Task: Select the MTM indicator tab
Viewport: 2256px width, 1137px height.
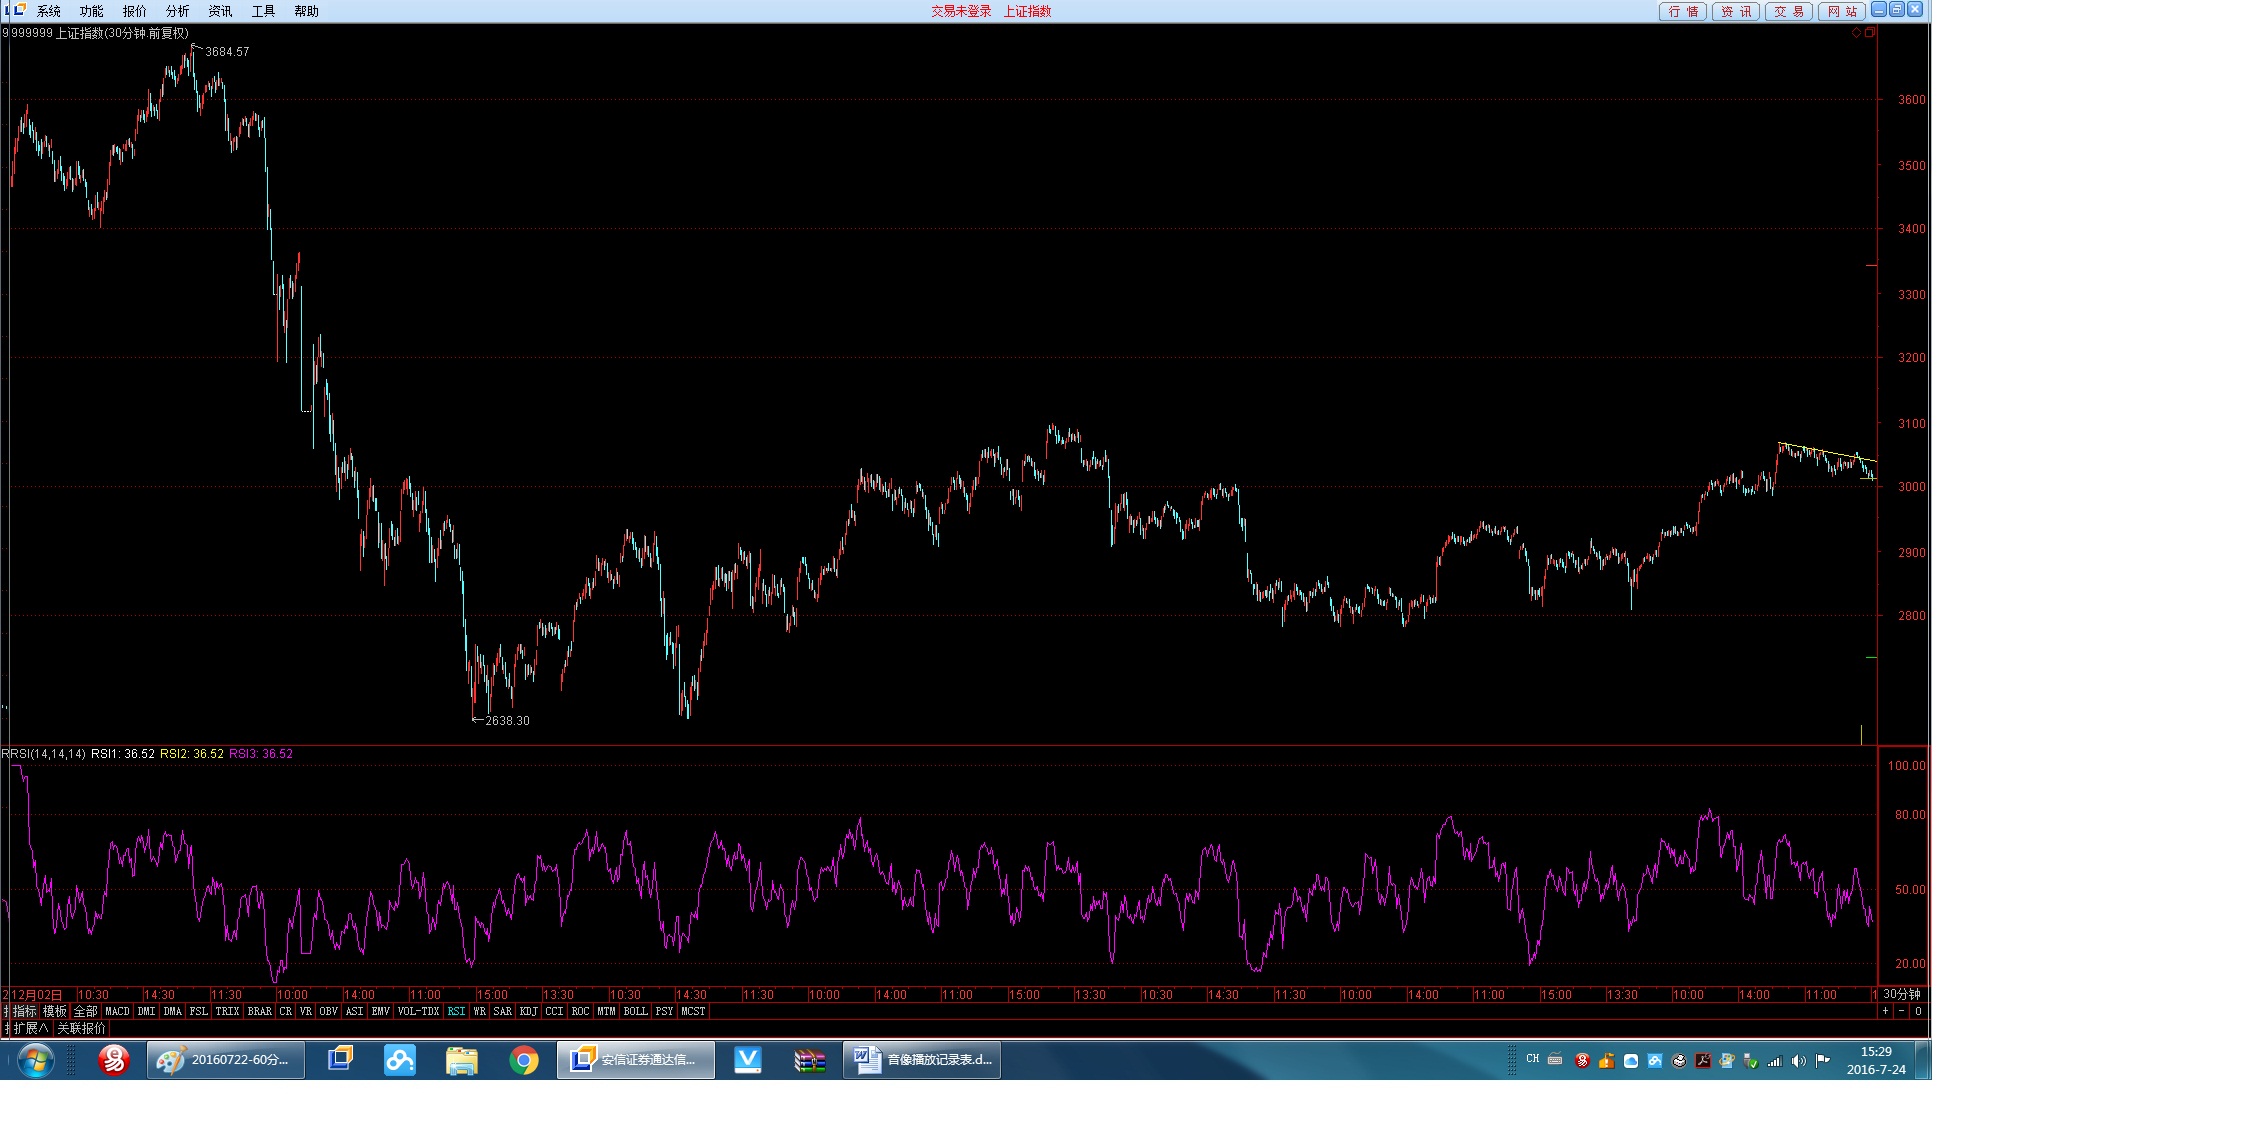Action: tap(606, 1011)
